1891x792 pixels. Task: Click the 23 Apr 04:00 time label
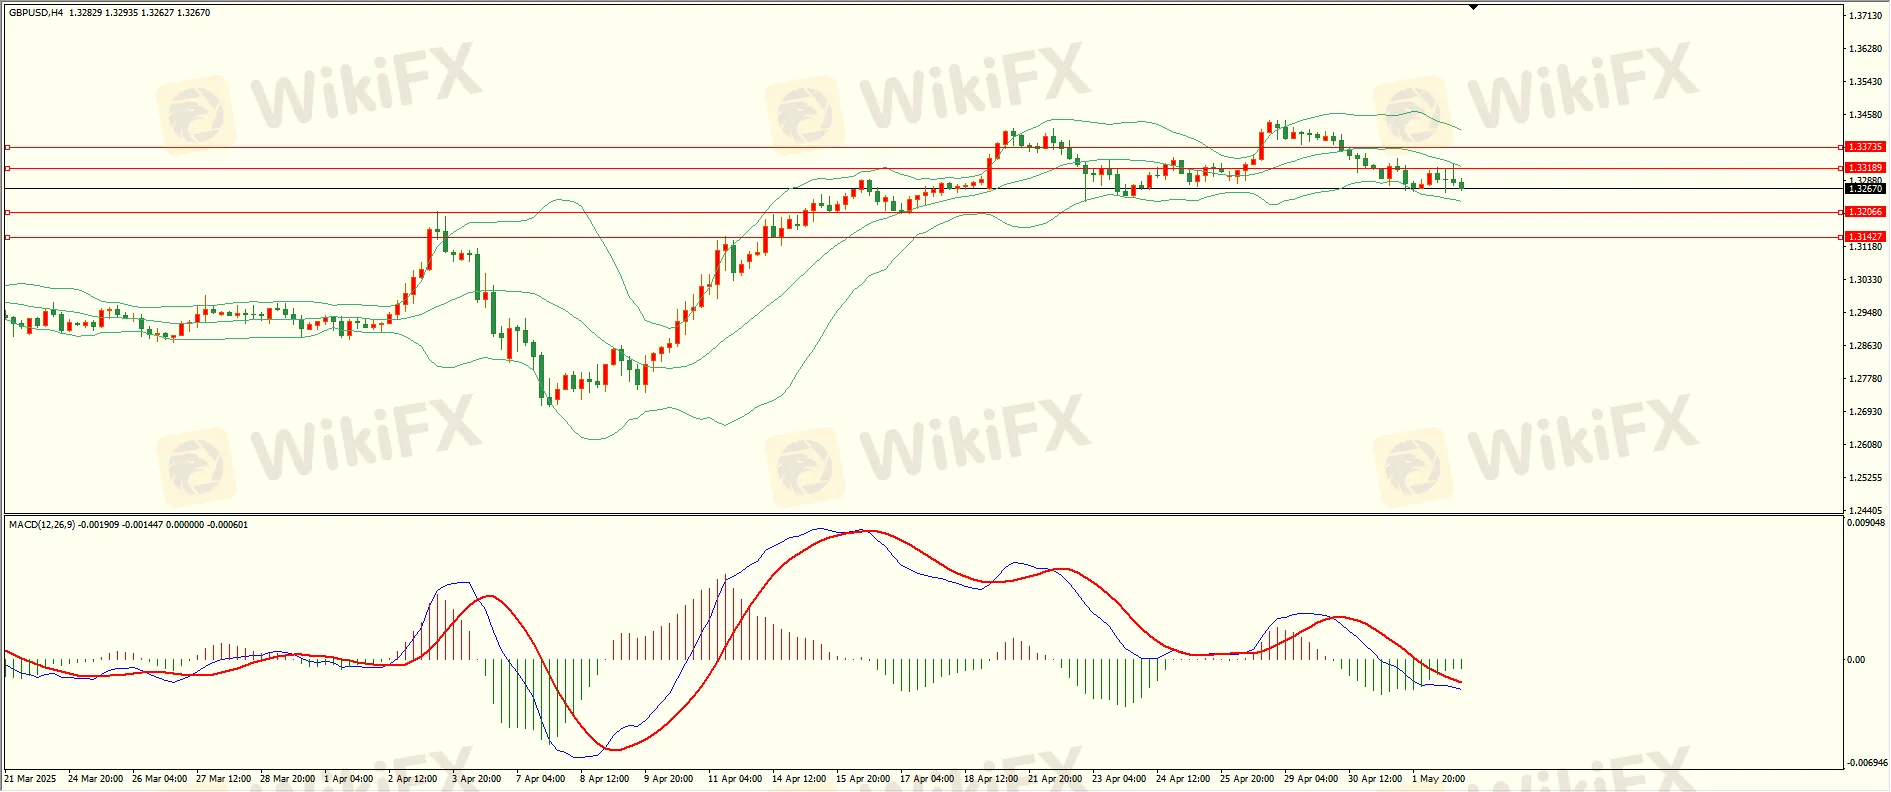[x=1119, y=779]
